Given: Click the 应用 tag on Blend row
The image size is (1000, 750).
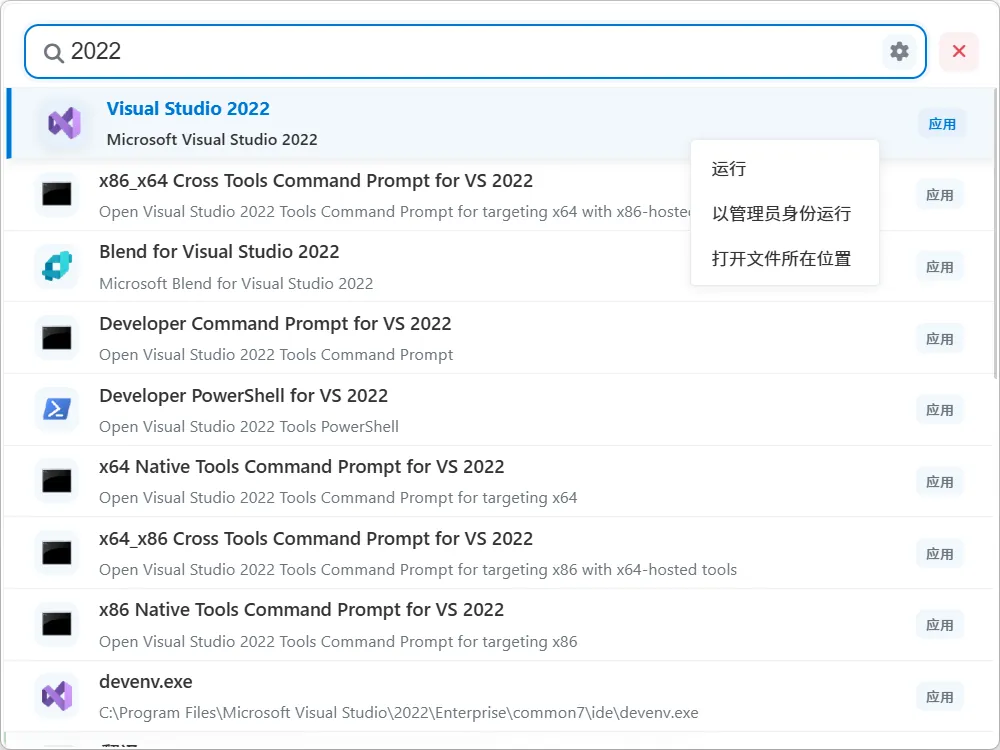Looking at the screenshot, I should point(940,267).
